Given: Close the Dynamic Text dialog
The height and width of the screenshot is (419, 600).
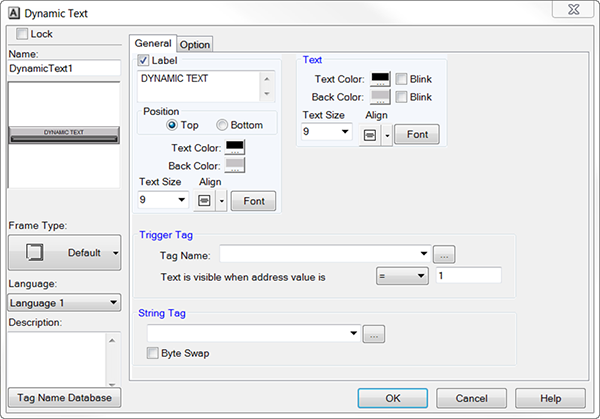Looking at the screenshot, I should tap(573, 9).
